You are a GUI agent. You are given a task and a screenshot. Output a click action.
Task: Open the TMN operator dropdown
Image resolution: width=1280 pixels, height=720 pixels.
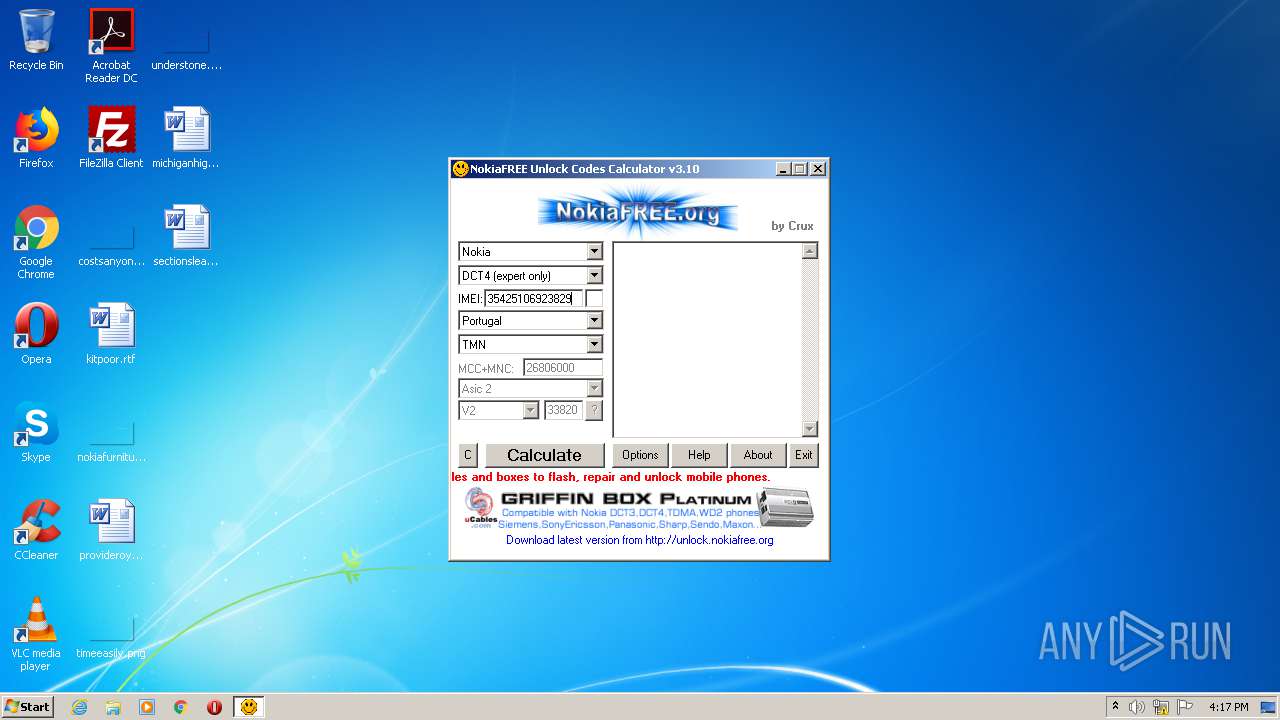pos(594,345)
